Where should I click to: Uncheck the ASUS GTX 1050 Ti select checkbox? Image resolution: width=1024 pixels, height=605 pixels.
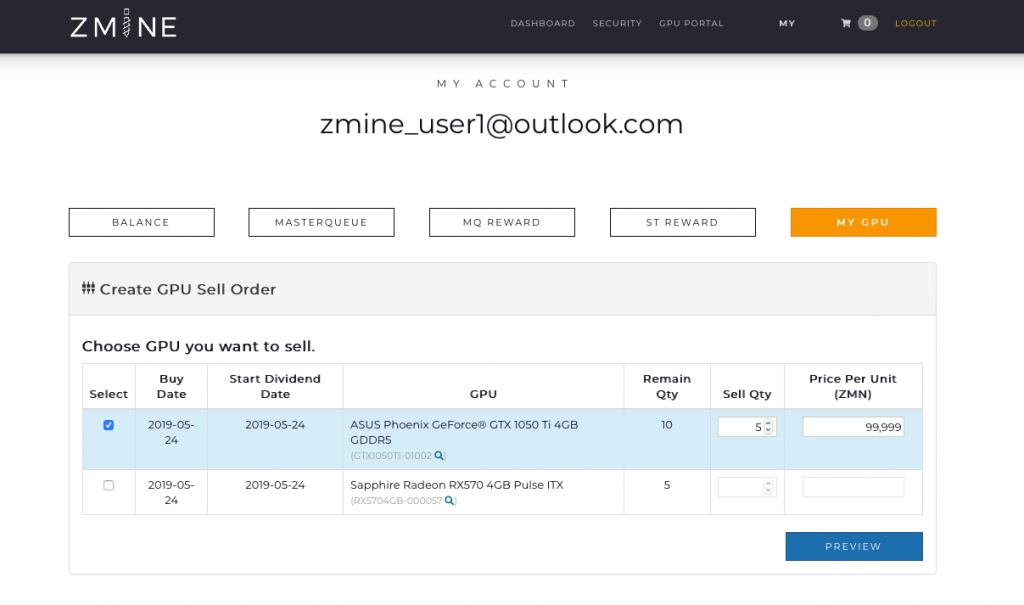(108, 425)
